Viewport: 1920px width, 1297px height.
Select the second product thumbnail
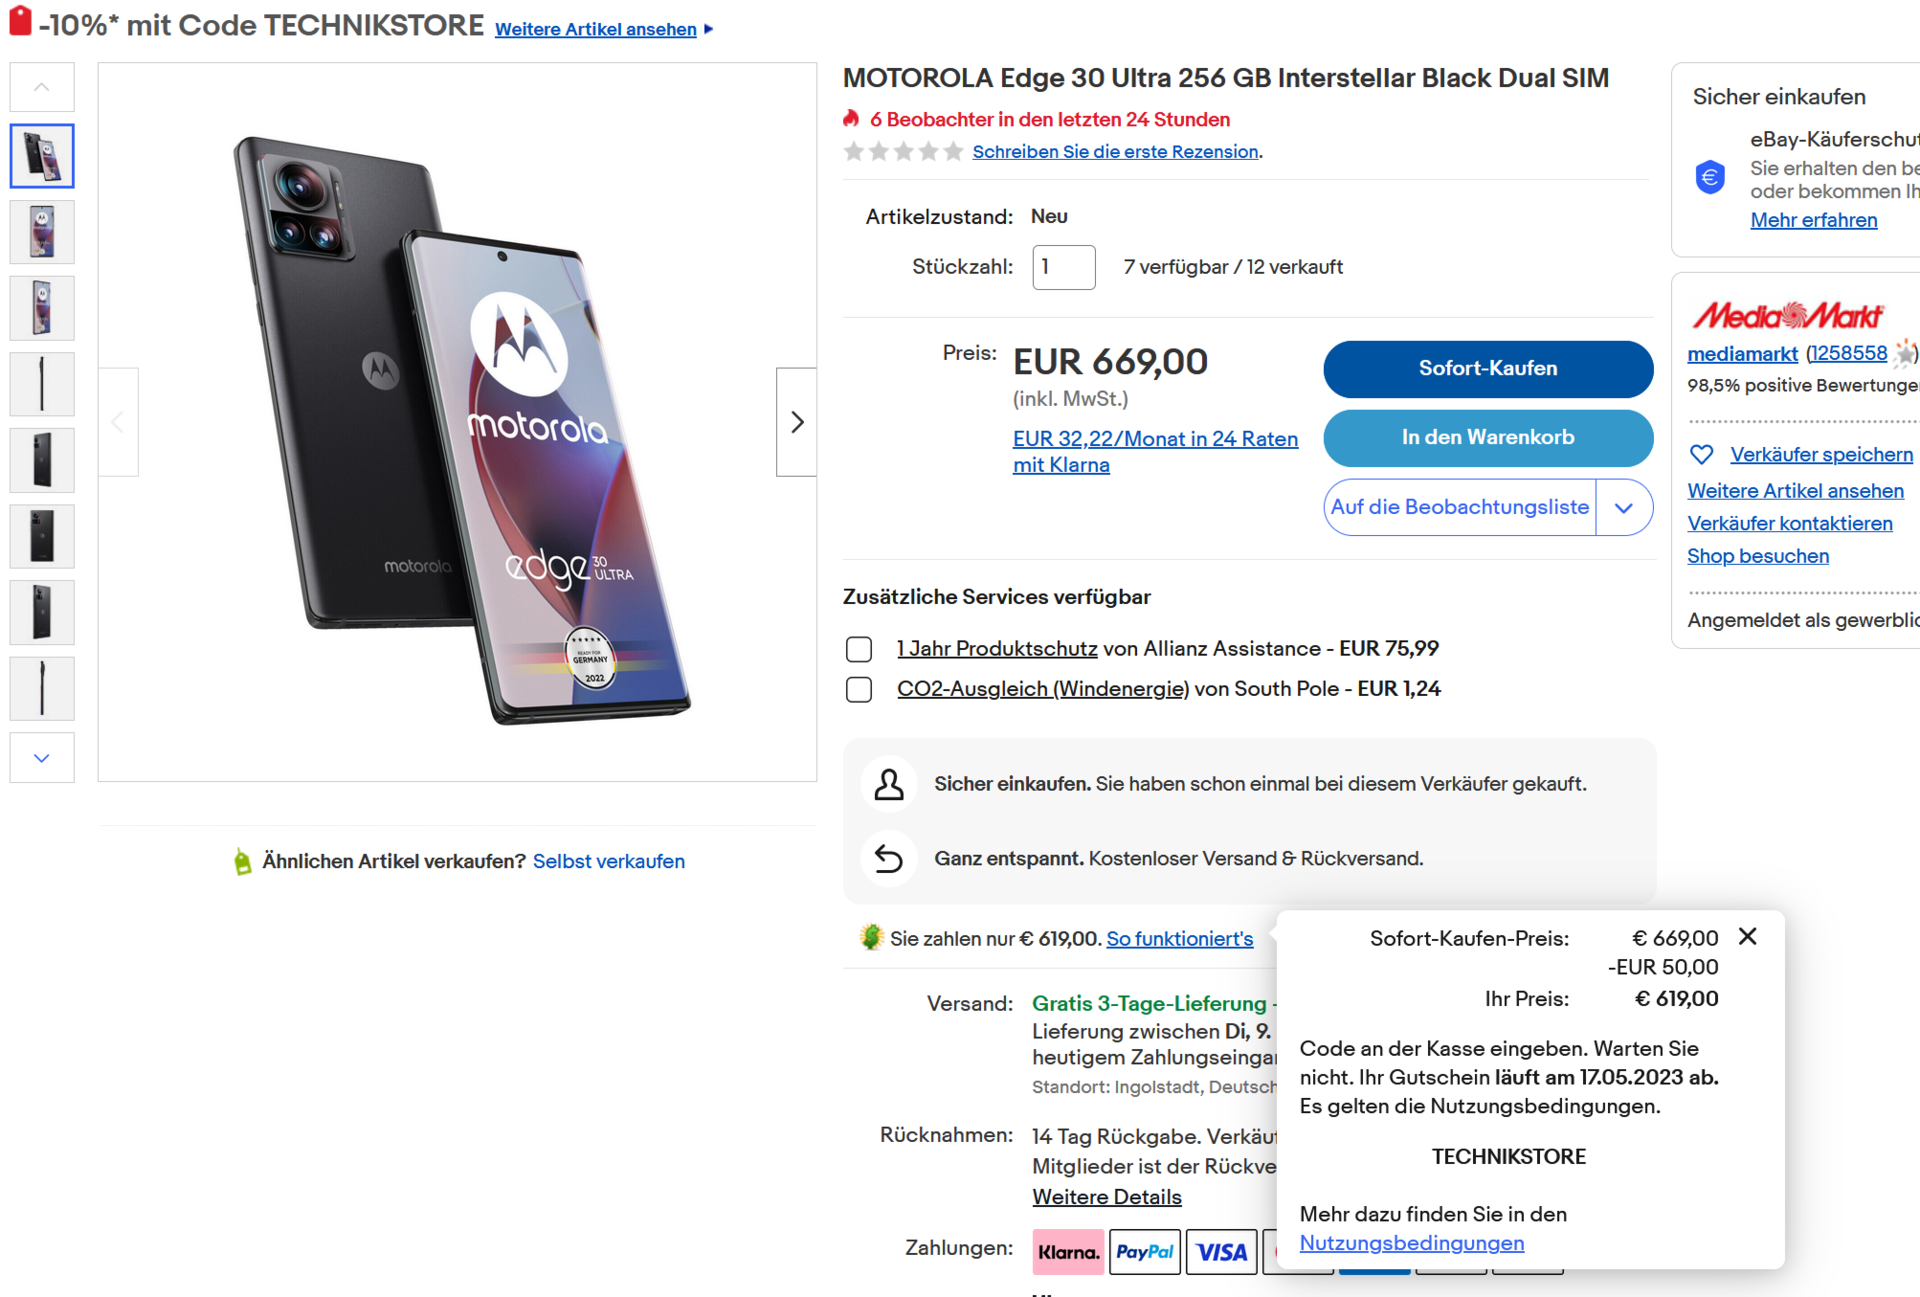[x=42, y=232]
